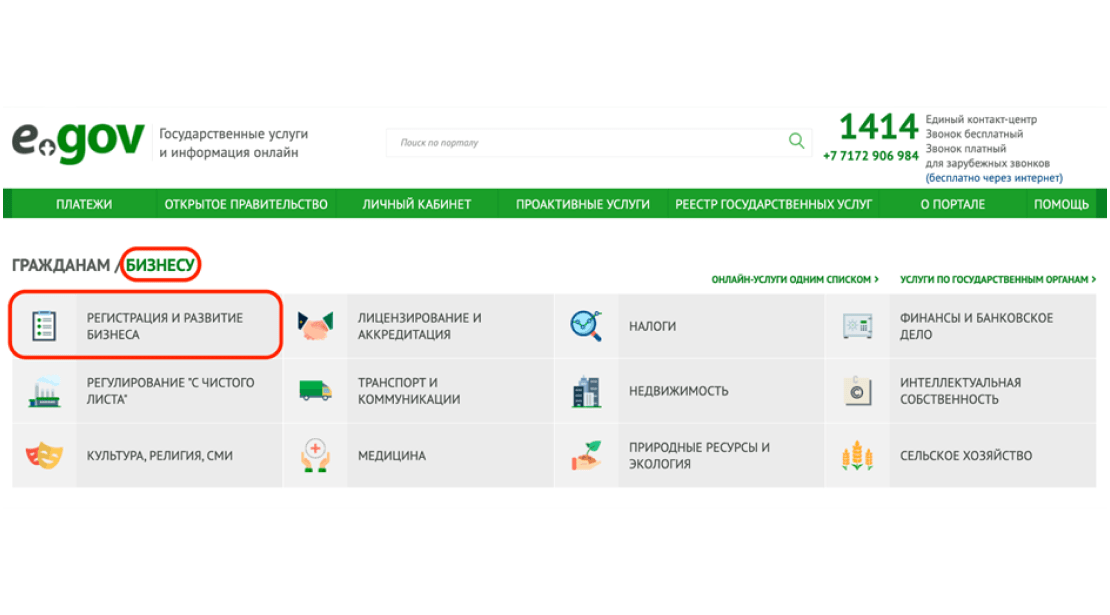Select the wheat agriculture icon
Viewport: 1110px width, 615px height.
tap(857, 456)
